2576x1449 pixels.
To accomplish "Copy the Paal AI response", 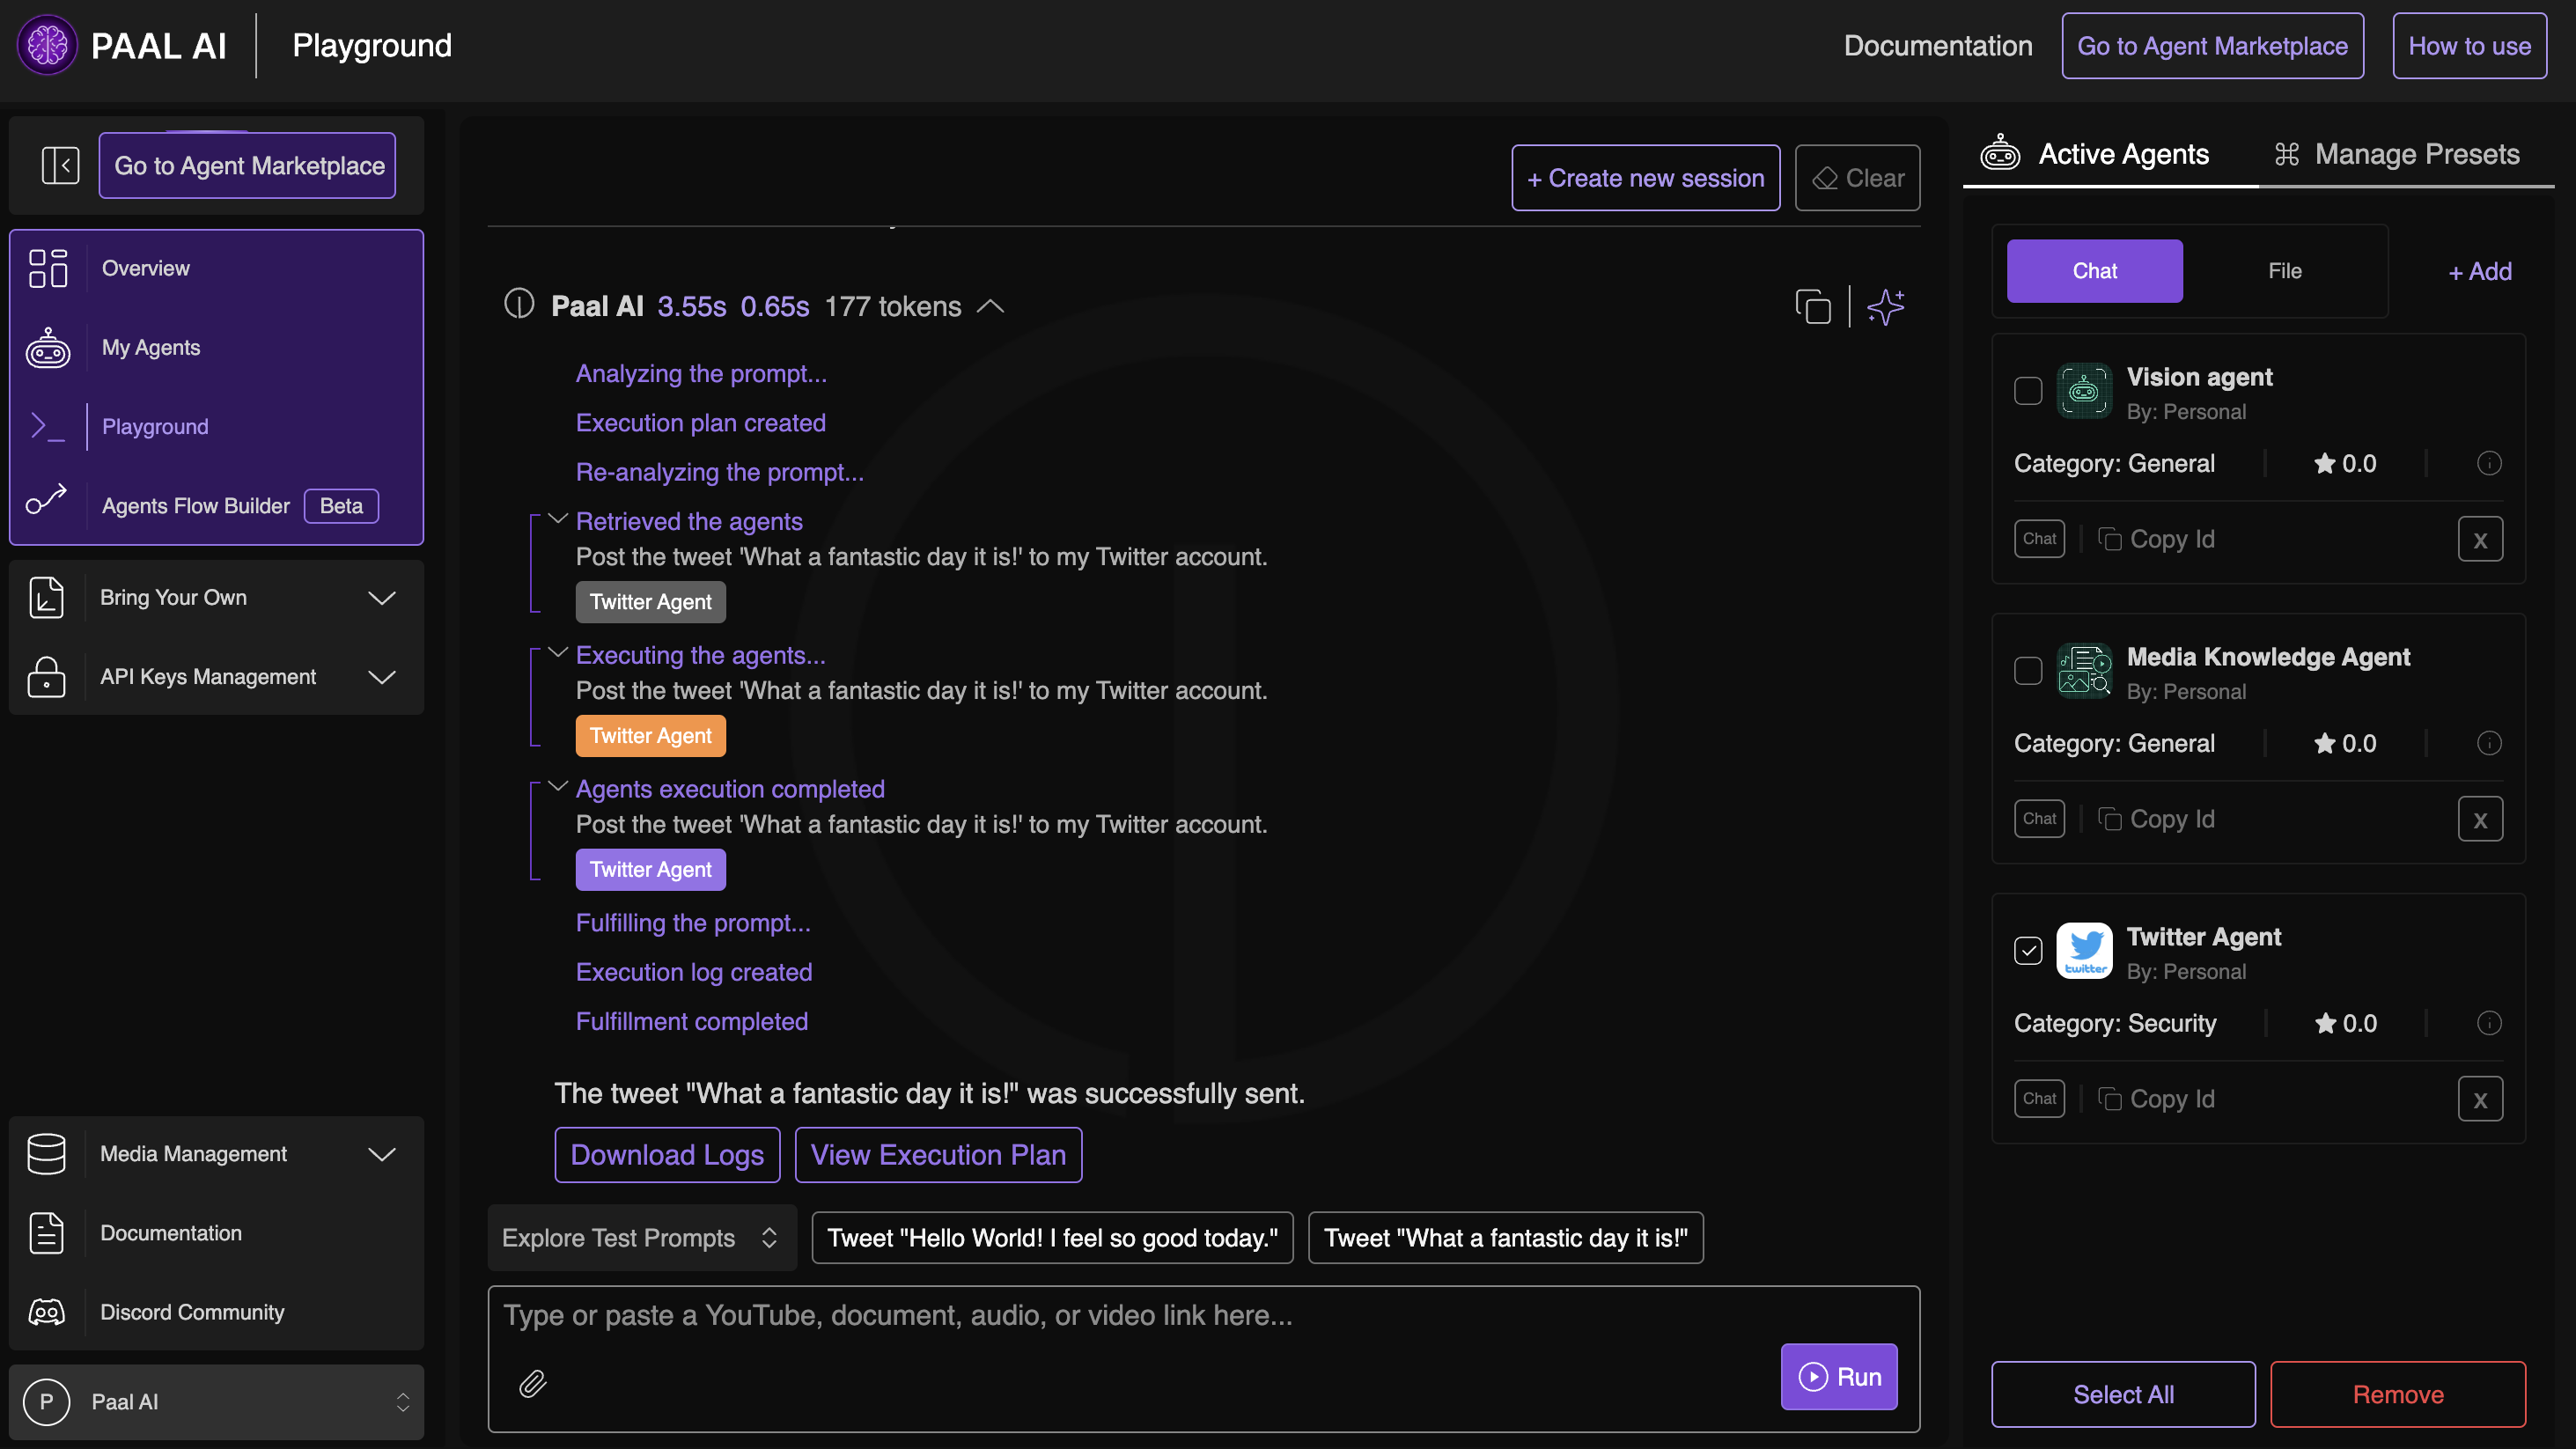I will point(1813,307).
